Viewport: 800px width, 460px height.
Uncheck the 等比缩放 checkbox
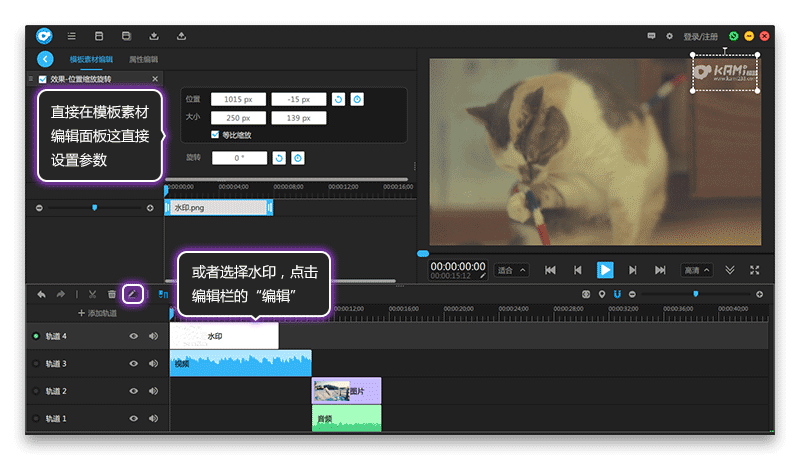click(x=215, y=135)
